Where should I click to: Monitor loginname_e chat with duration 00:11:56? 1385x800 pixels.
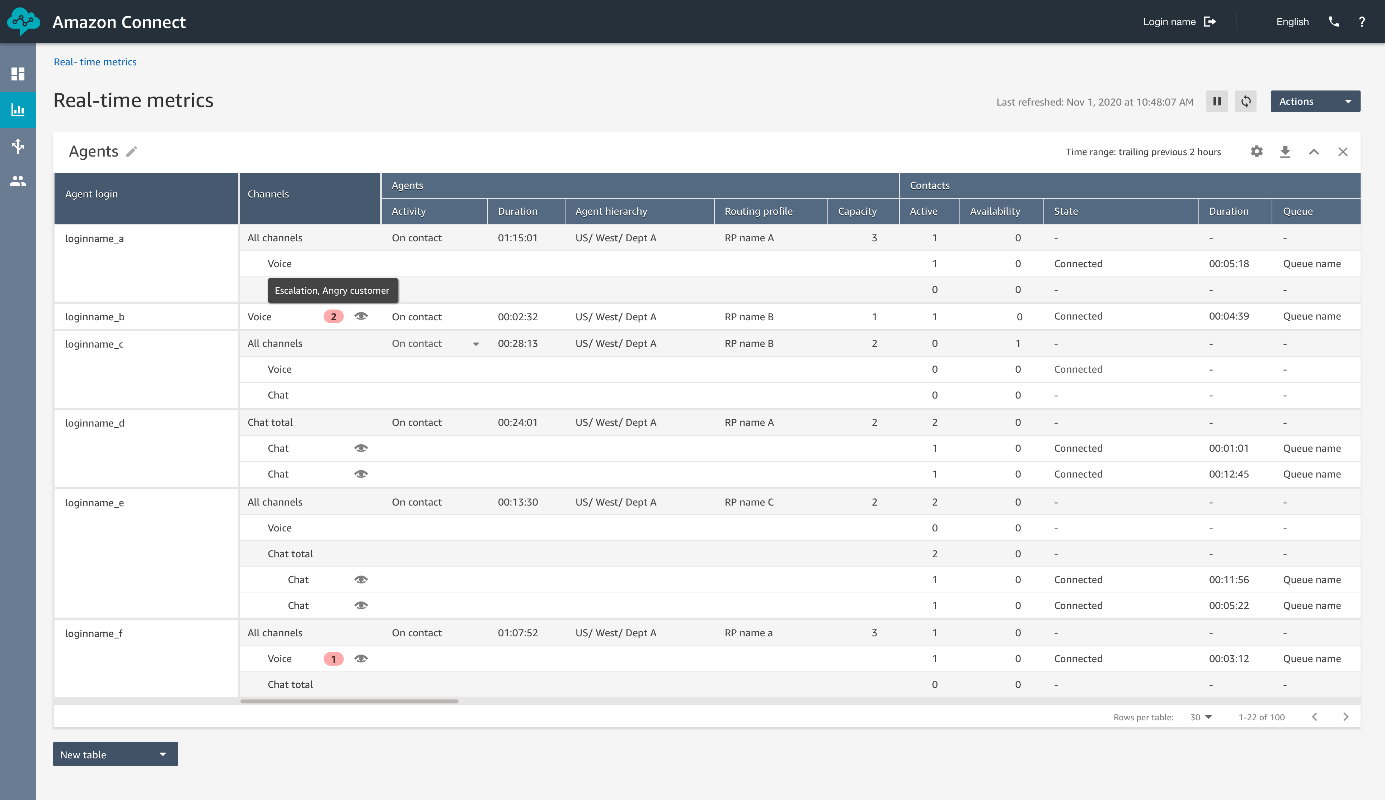(x=361, y=579)
